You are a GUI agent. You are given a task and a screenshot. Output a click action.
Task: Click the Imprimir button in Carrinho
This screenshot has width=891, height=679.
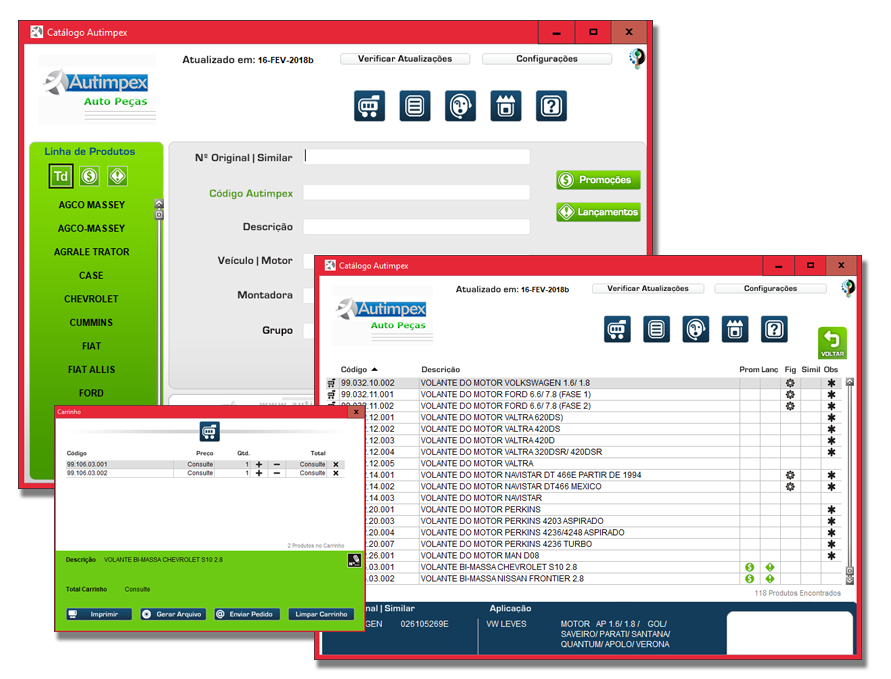(x=99, y=614)
